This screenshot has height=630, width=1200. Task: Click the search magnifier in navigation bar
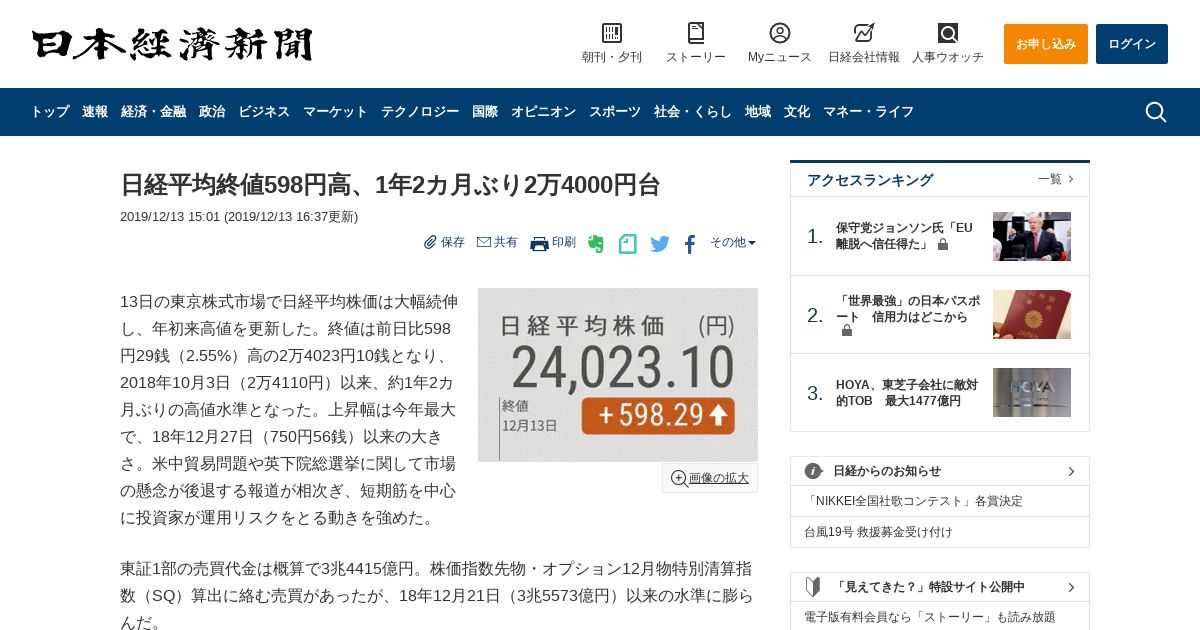pos(1156,112)
